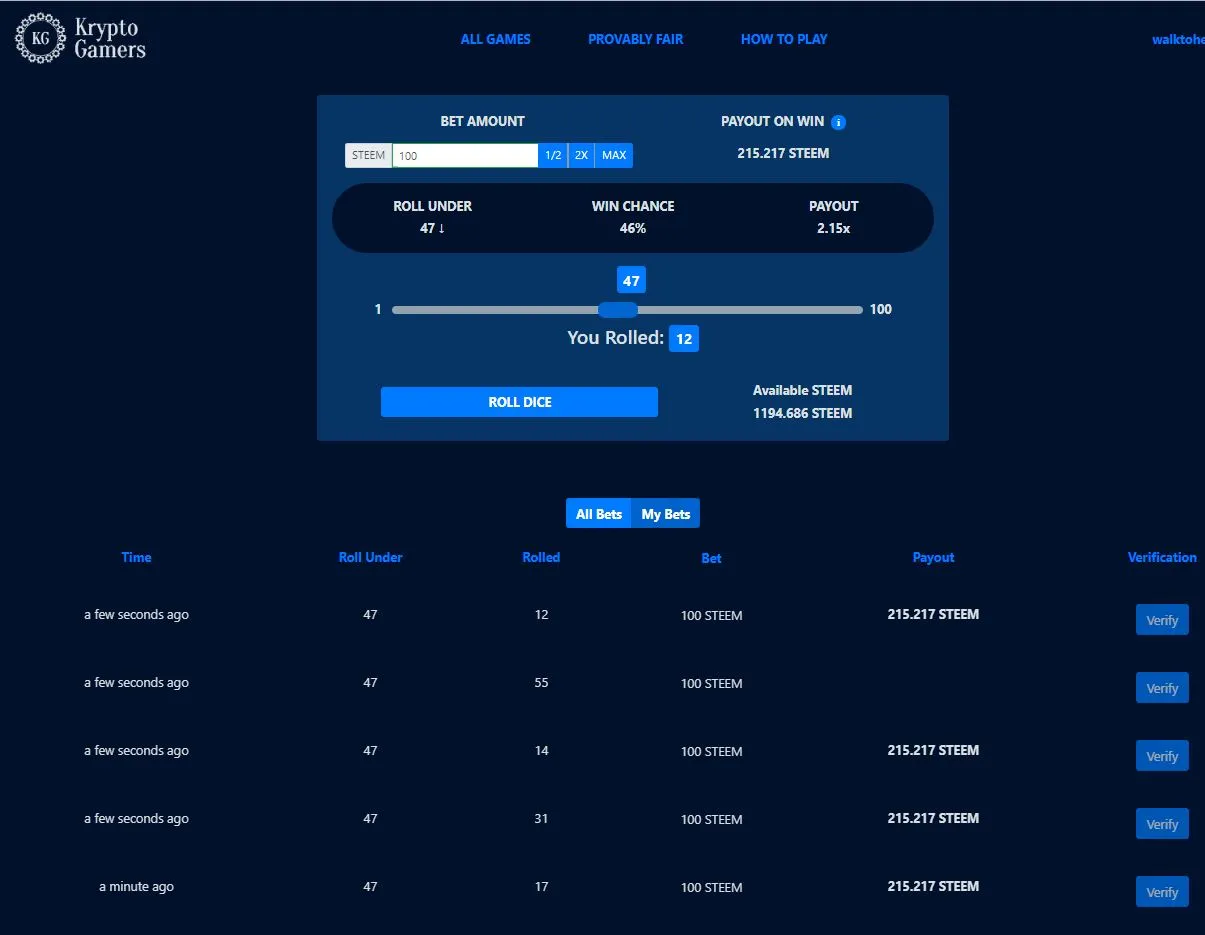This screenshot has width=1205, height=935.
Task: Open the HOW TO PLAY page
Action: tap(784, 39)
